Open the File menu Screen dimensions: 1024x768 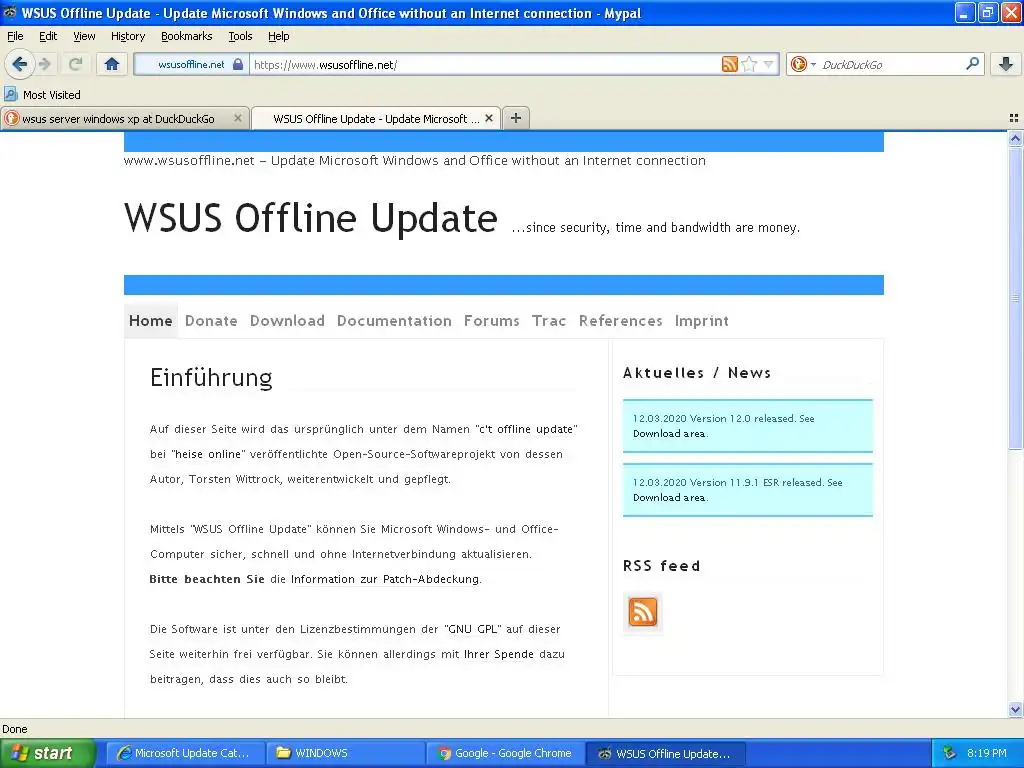pyautogui.click(x=15, y=36)
